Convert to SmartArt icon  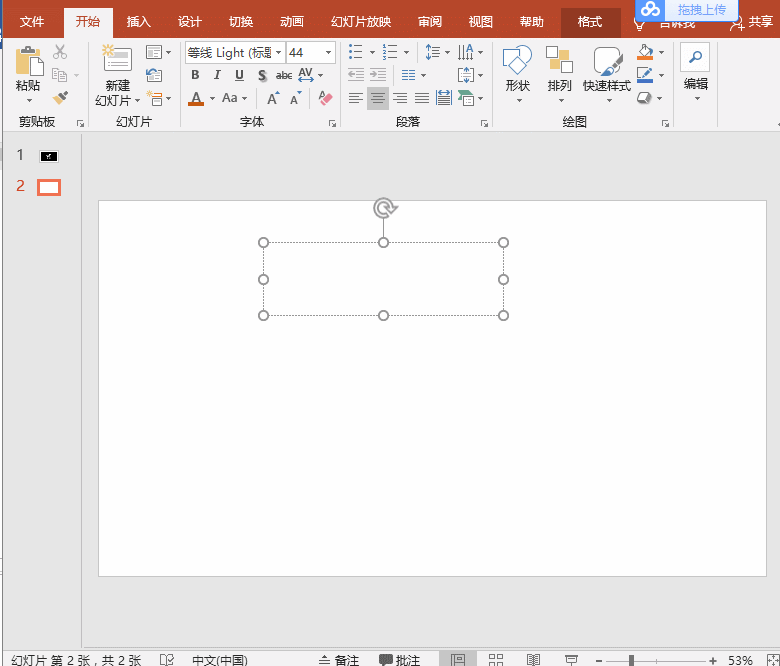tap(466, 98)
